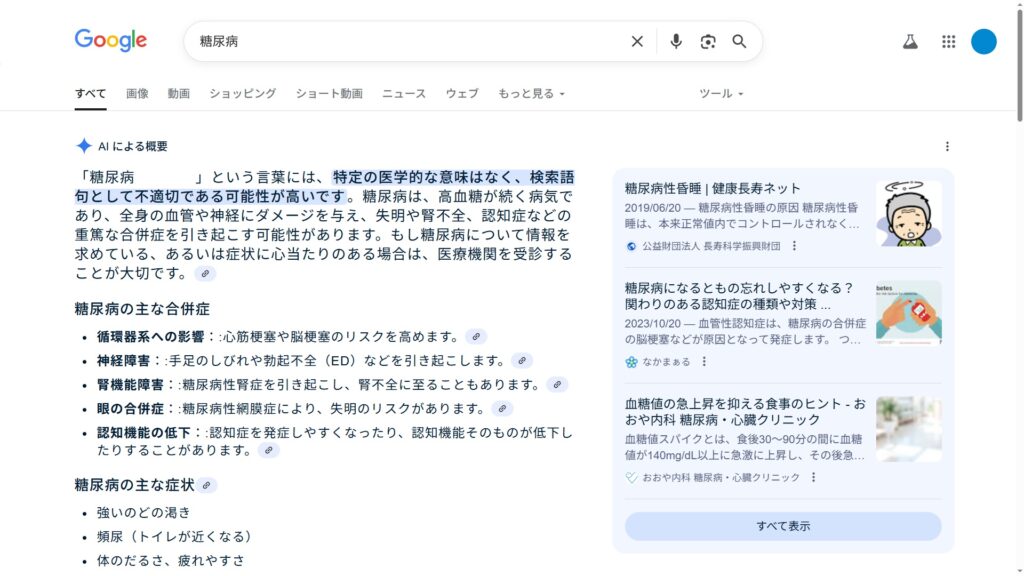Focus the search field containing 糖尿病
1024x576 pixels.
(x=400, y=41)
